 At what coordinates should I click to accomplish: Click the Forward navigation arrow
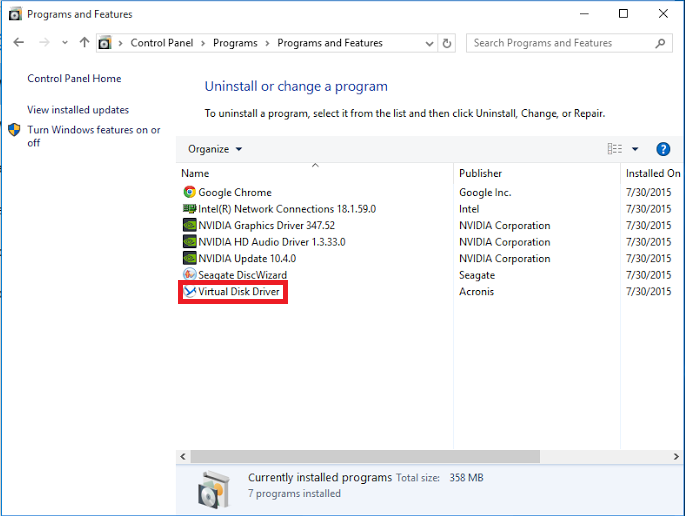[44, 42]
